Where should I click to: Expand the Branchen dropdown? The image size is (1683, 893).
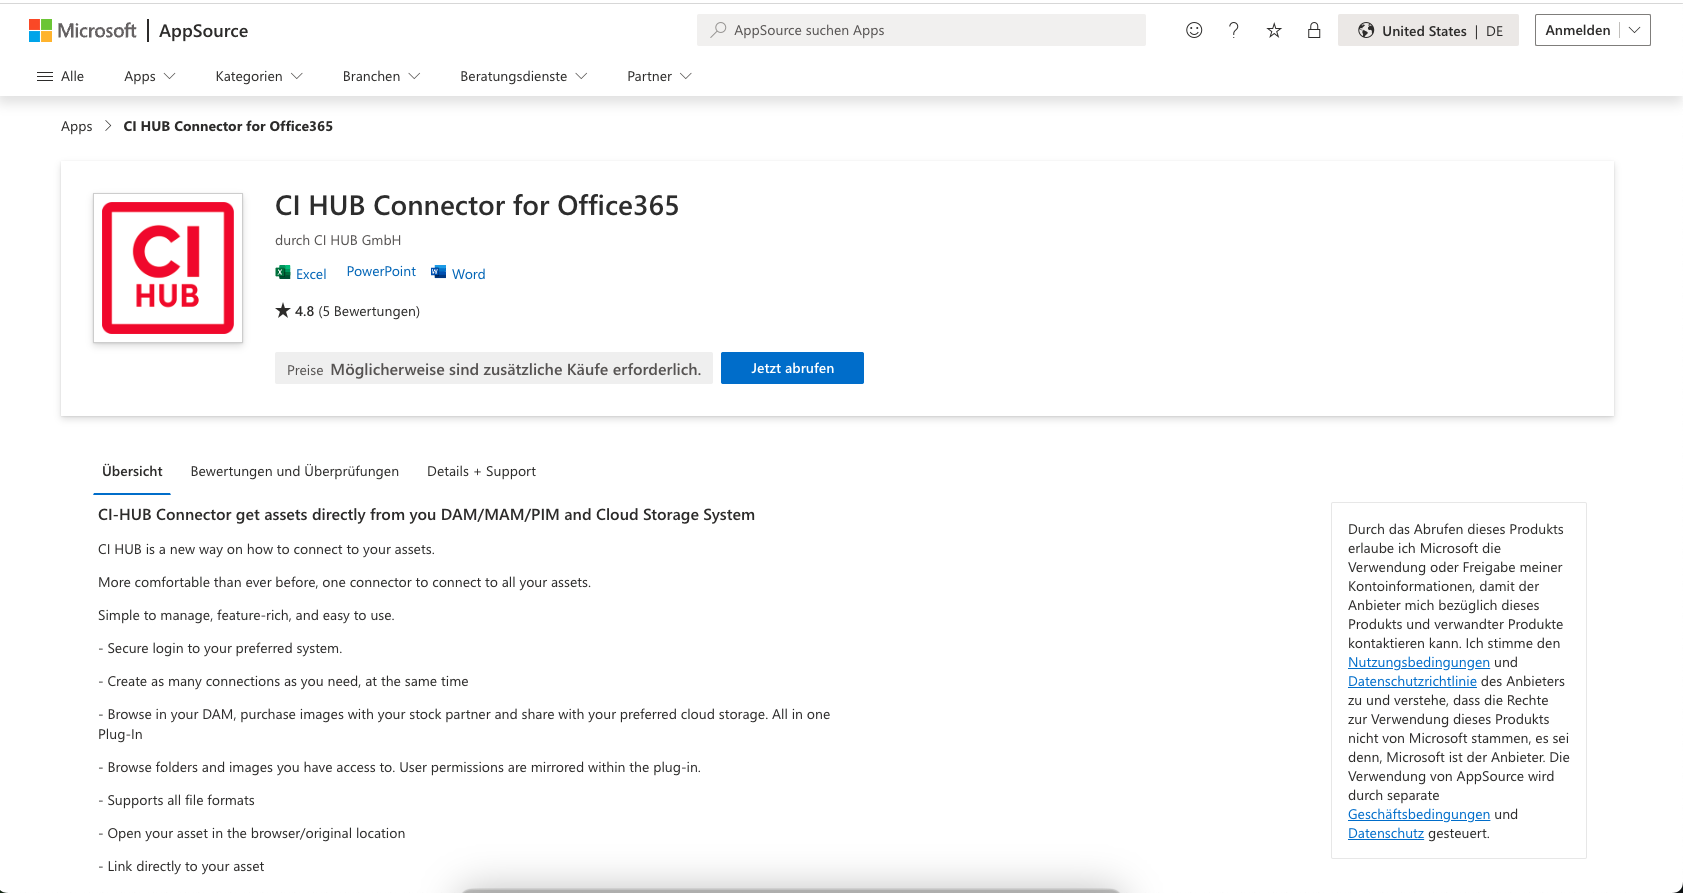(382, 76)
